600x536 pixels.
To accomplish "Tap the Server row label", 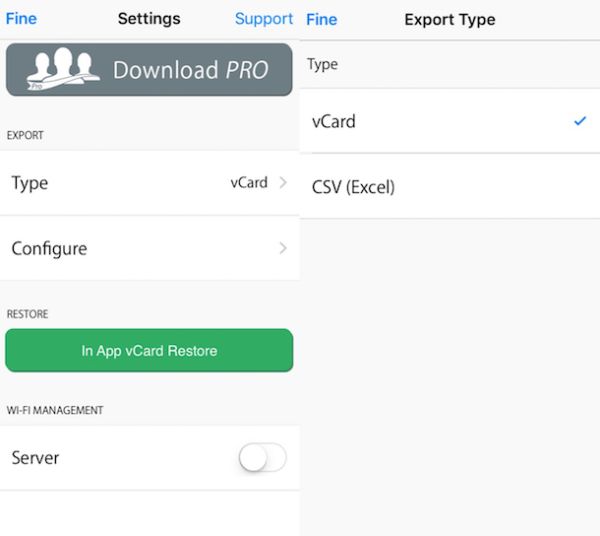I will (35, 458).
